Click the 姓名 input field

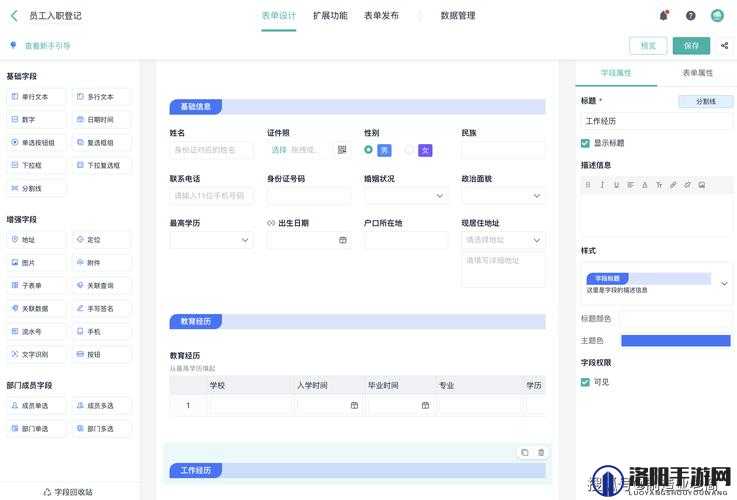point(211,150)
